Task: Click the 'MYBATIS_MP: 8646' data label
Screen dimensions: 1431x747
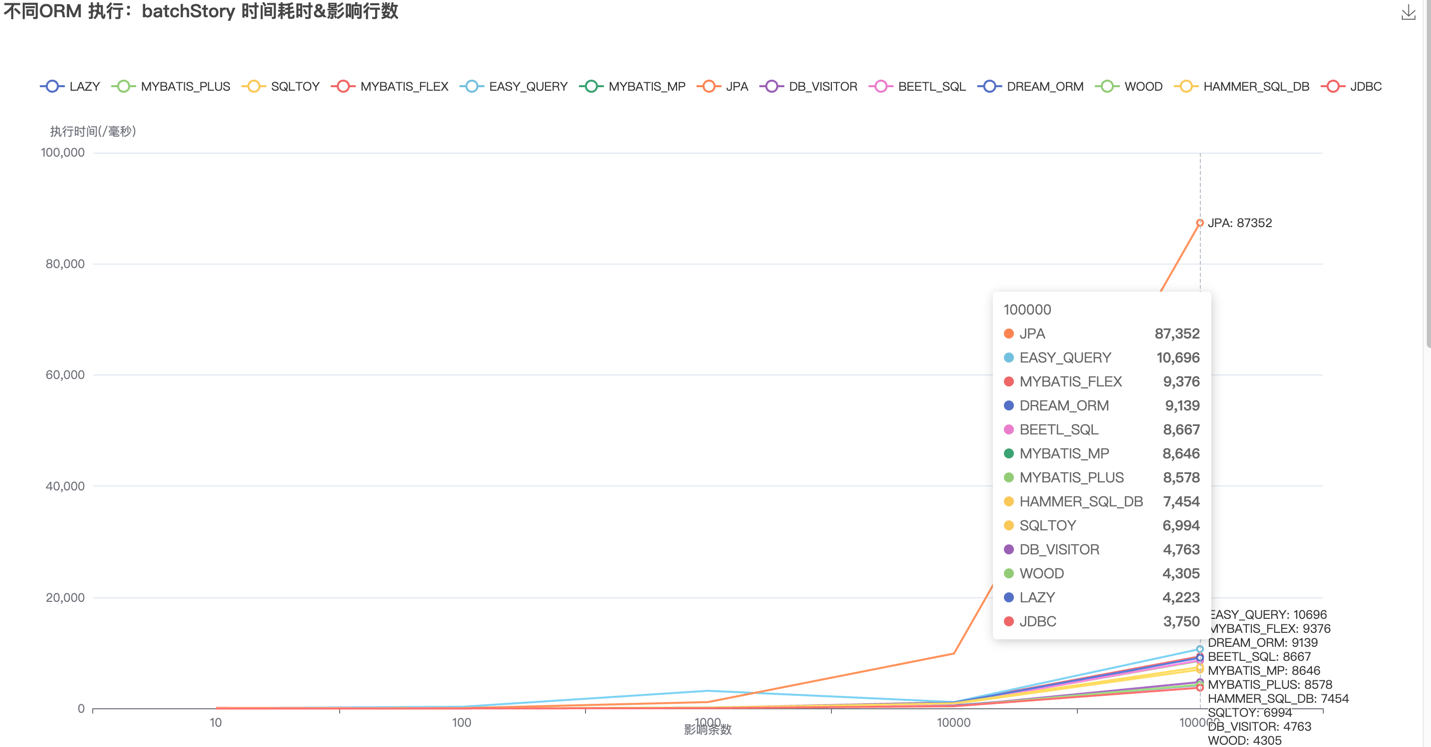Action: (x=1264, y=671)
